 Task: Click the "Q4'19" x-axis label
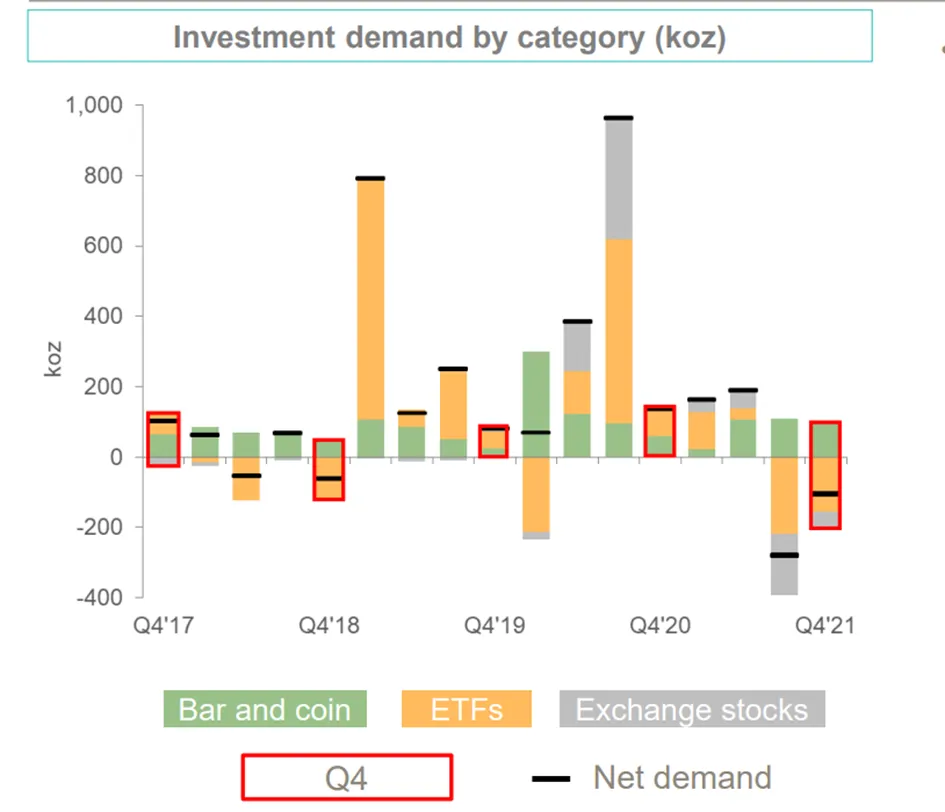[x=494, y=625]
